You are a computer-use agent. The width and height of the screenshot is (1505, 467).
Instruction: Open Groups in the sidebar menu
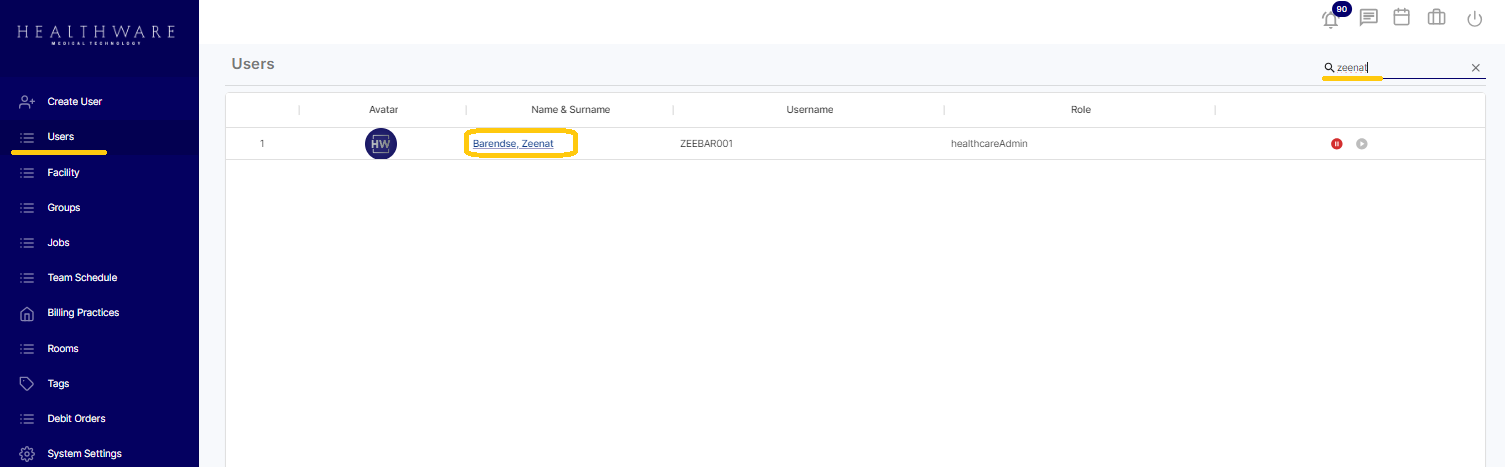pyautogui.click(x=63, y=208)
